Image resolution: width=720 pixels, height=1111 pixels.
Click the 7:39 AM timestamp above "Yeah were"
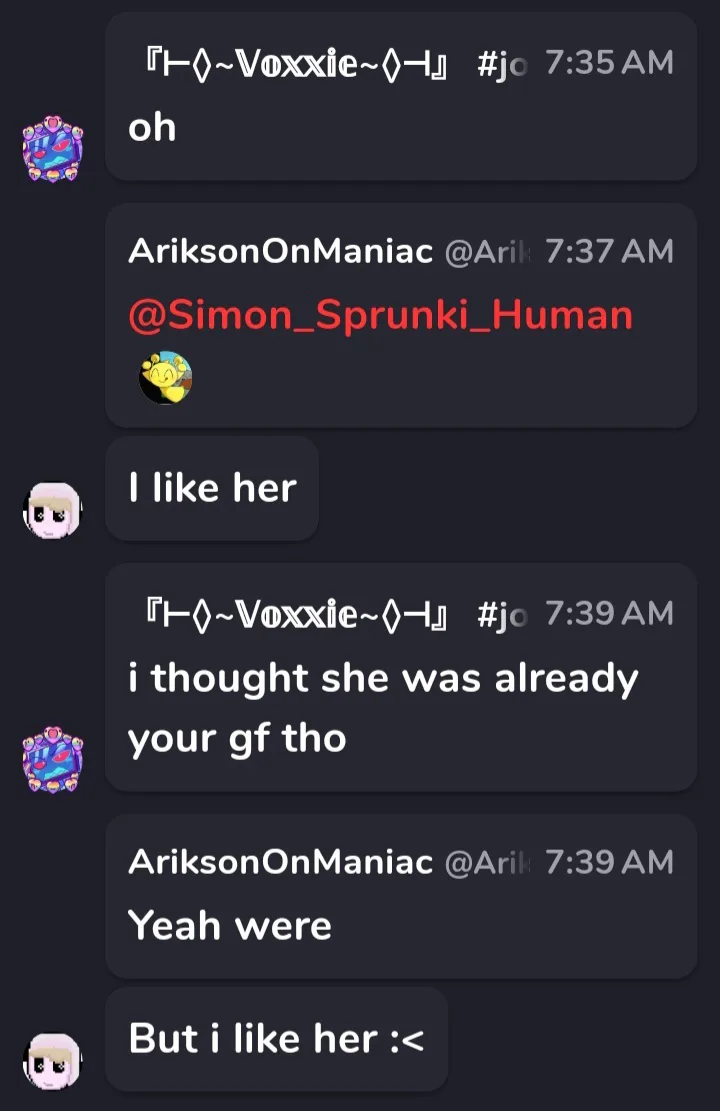(609, 862)
